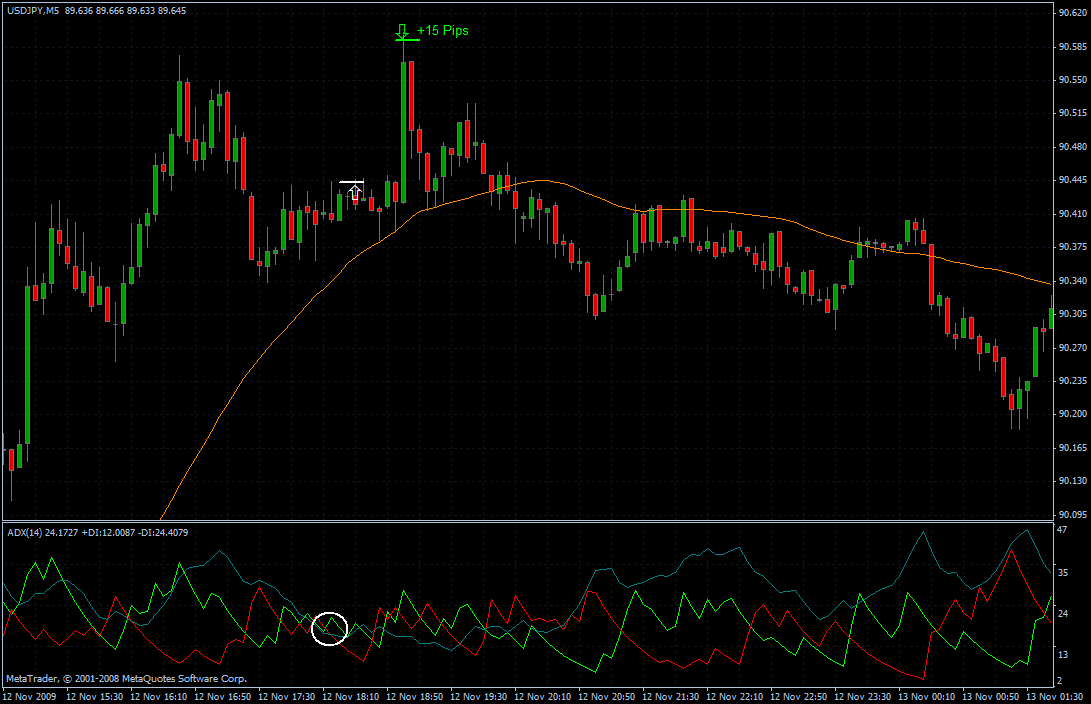Click price scale label 90.305
Viewport: 1091px width, 704px height.
[x=1073, y=314]
